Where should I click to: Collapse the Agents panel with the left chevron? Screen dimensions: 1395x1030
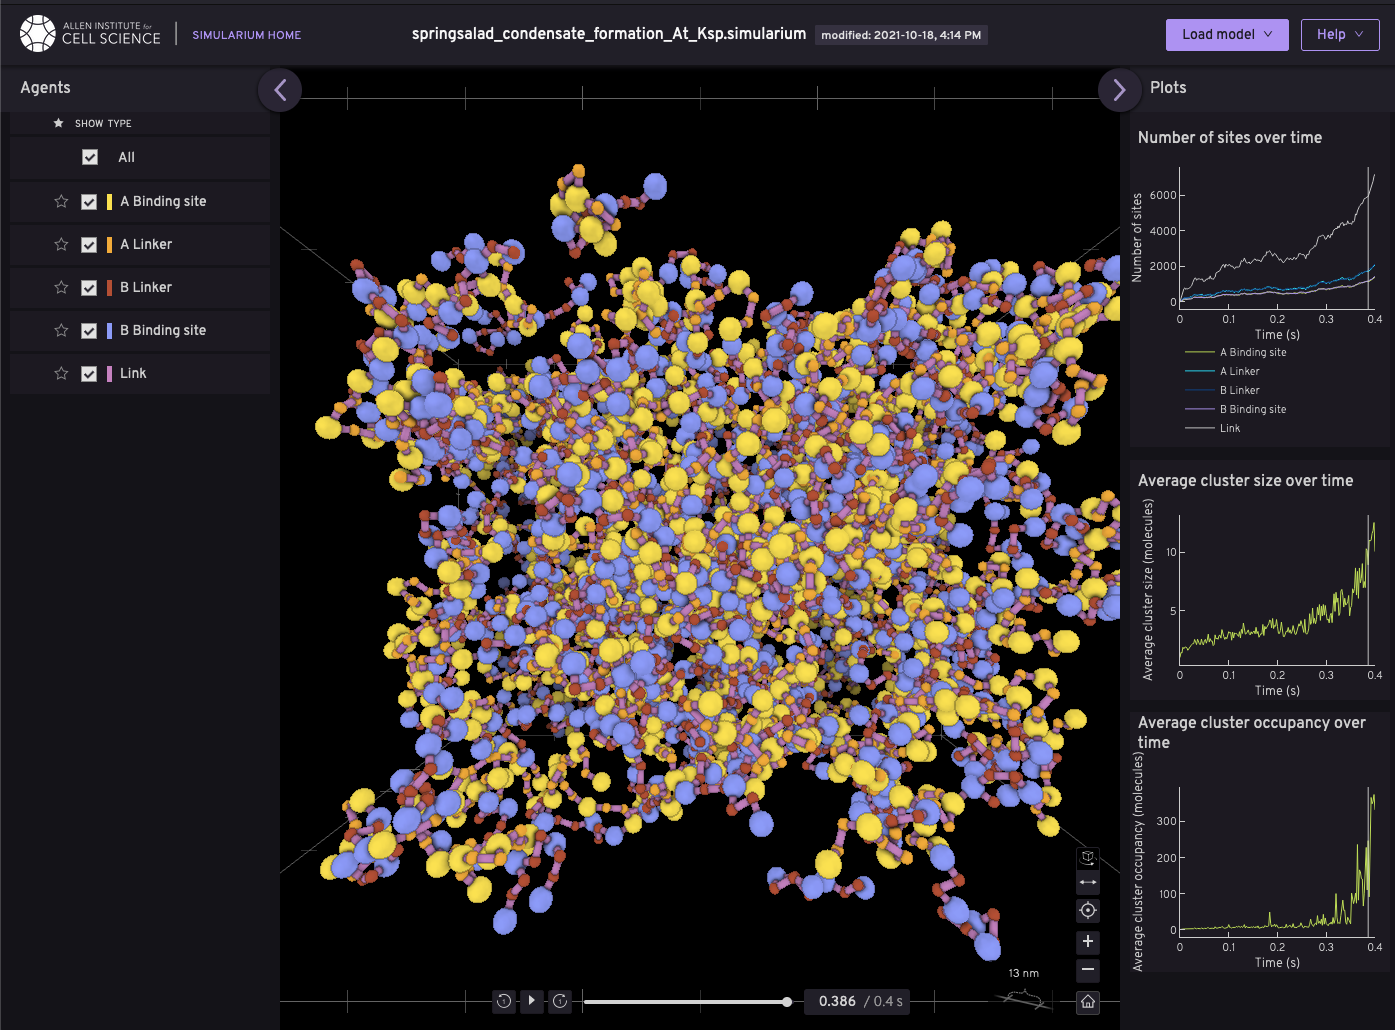point(280,90)
